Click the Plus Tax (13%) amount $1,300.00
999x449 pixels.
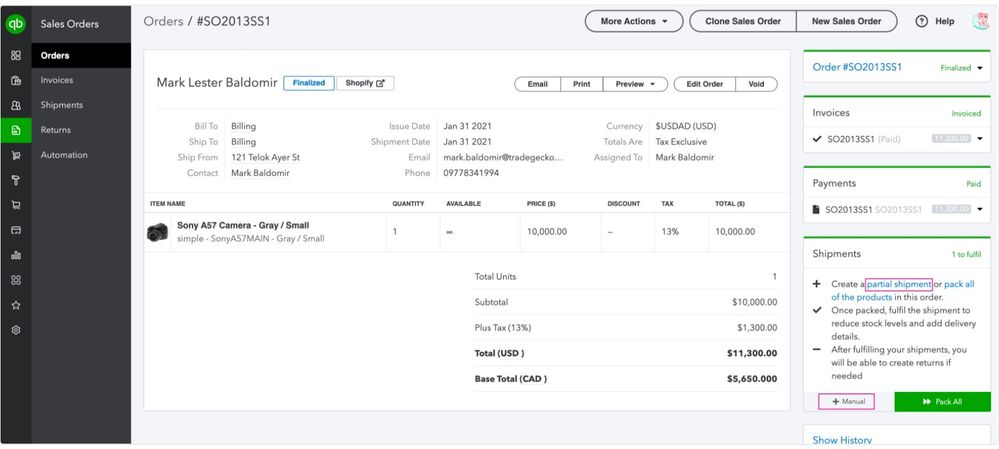pos(757,328)
